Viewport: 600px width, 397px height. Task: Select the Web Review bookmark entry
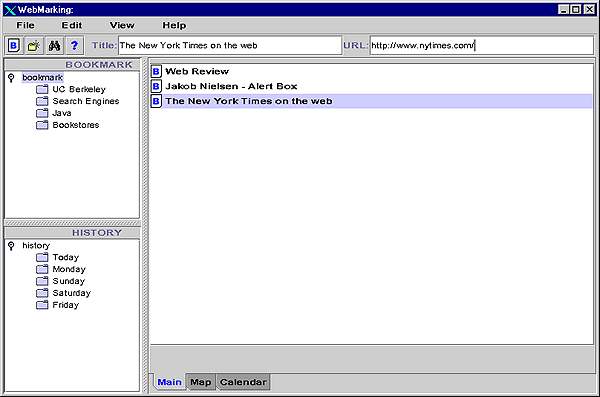(x=371, y=71)
